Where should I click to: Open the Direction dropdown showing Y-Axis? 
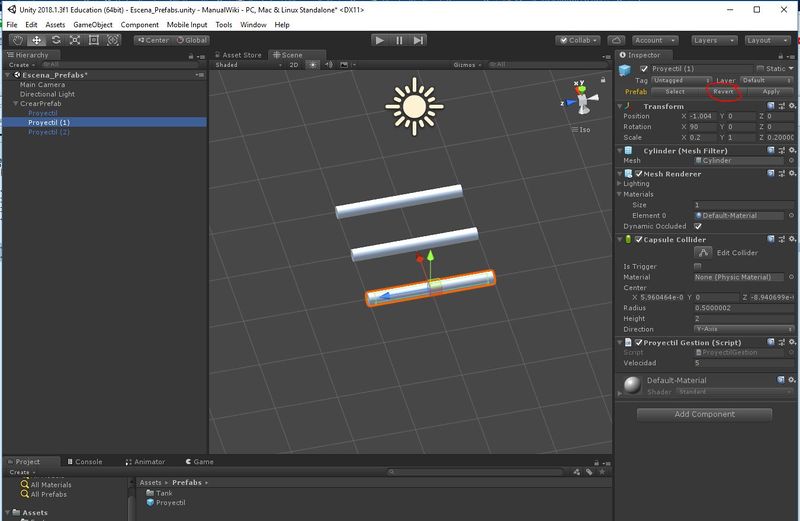point(744,329)
